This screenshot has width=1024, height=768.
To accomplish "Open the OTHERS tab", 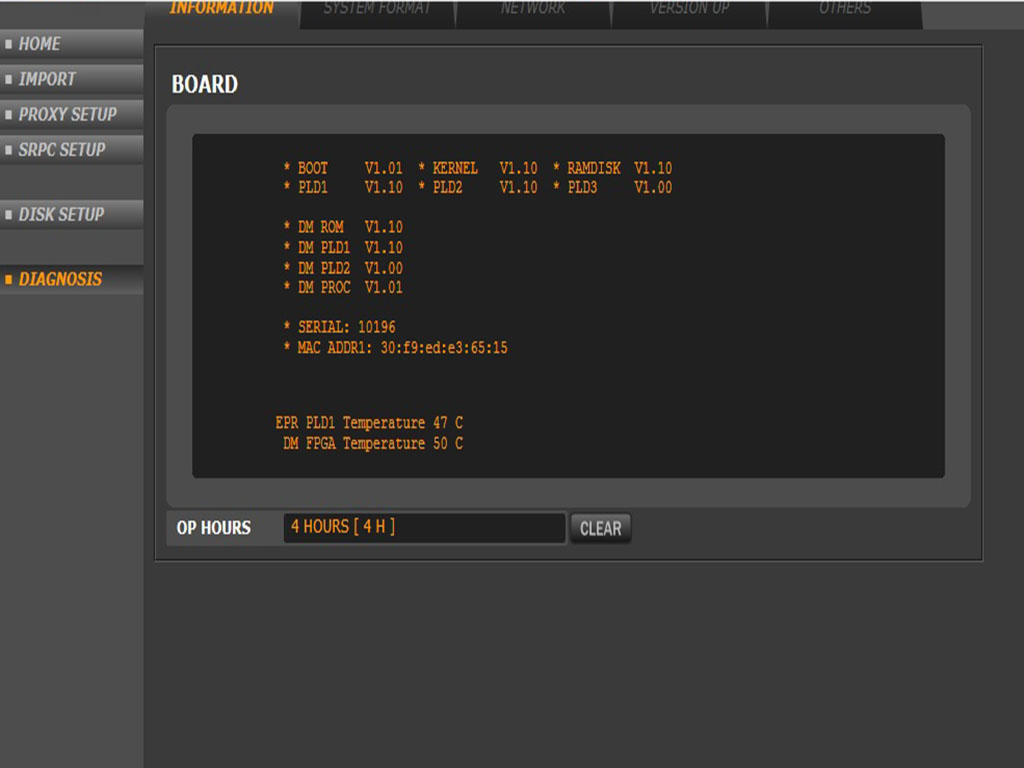I will (x=845, y=10).
